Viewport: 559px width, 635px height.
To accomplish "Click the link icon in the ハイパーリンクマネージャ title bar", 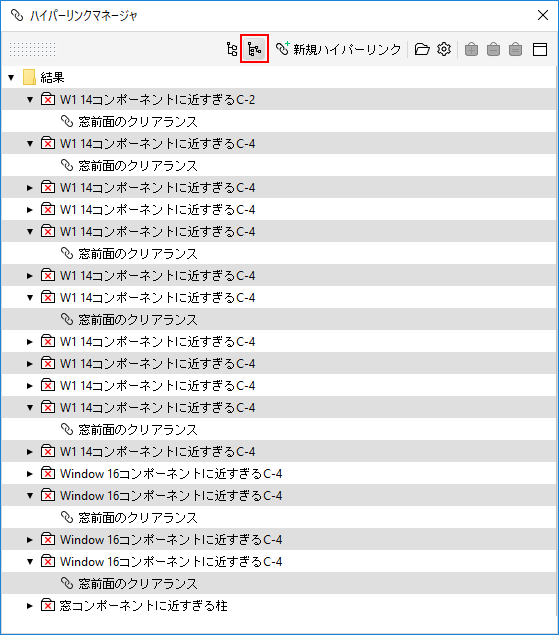I will coord(17,15).
